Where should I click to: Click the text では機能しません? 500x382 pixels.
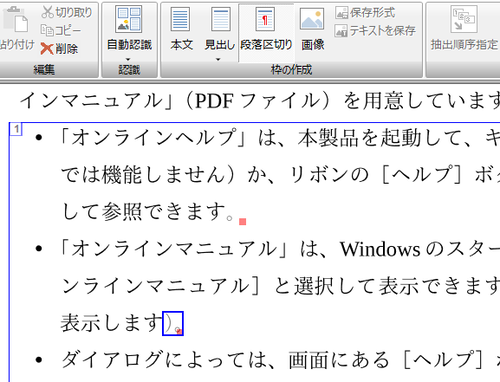pyautogui.click(x=143, y=174)
